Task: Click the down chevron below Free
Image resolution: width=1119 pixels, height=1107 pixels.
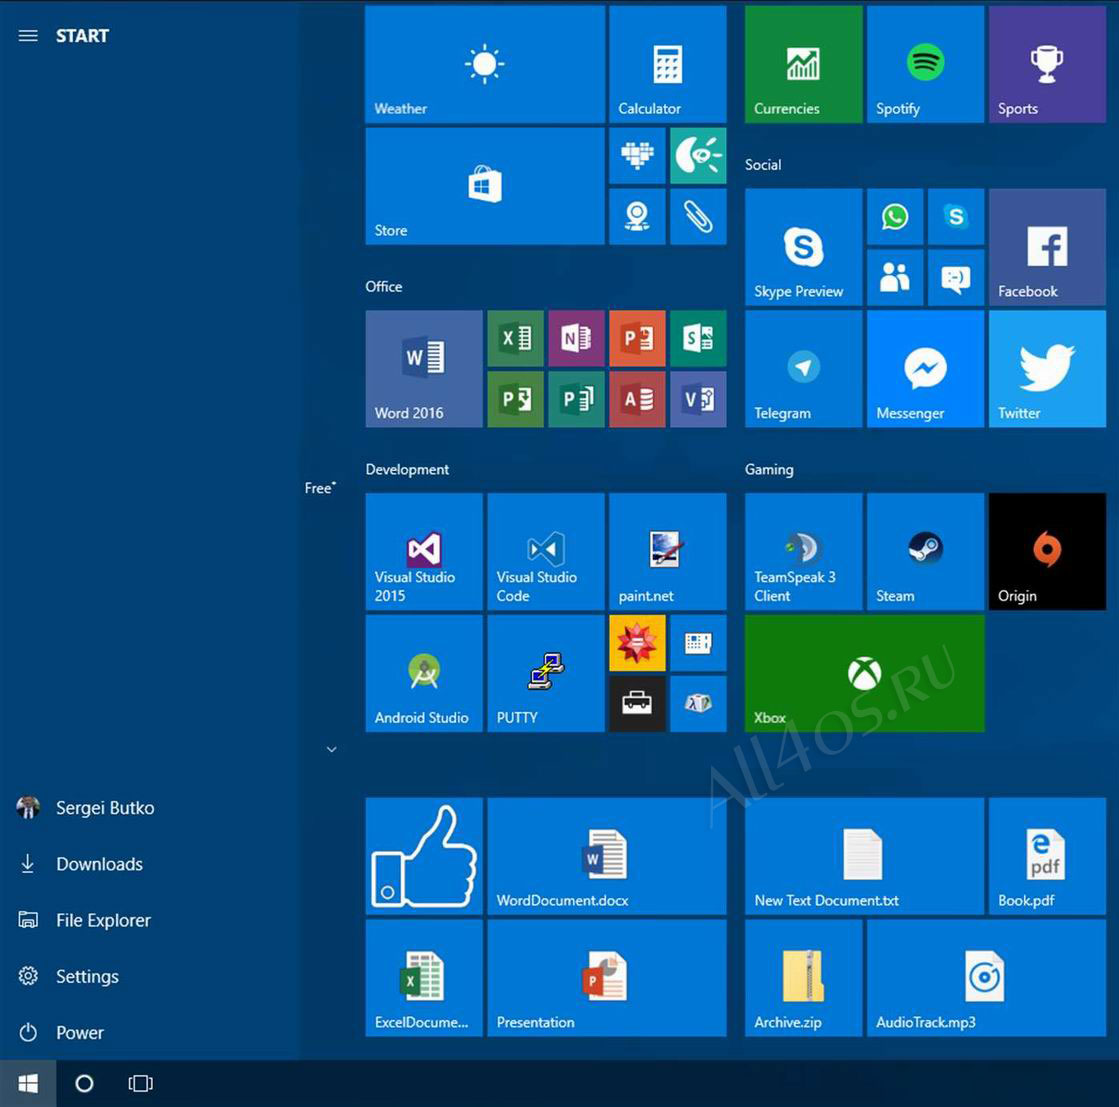Action: 331,749
